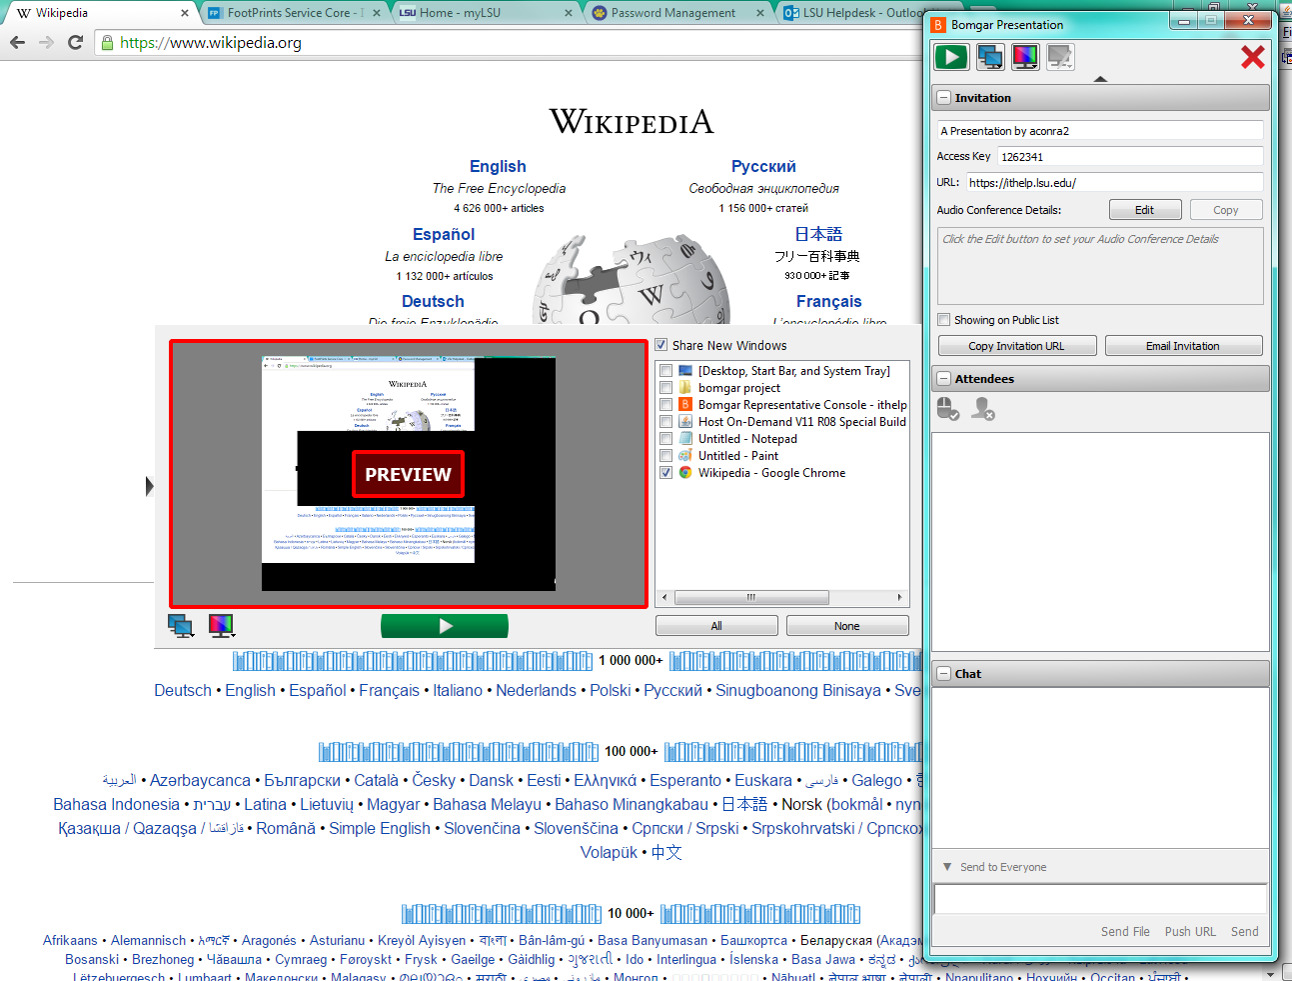Toggle Showing on Public List checkbox
The height and width of the screenshot is (981, 1292).
pos(943,320)
